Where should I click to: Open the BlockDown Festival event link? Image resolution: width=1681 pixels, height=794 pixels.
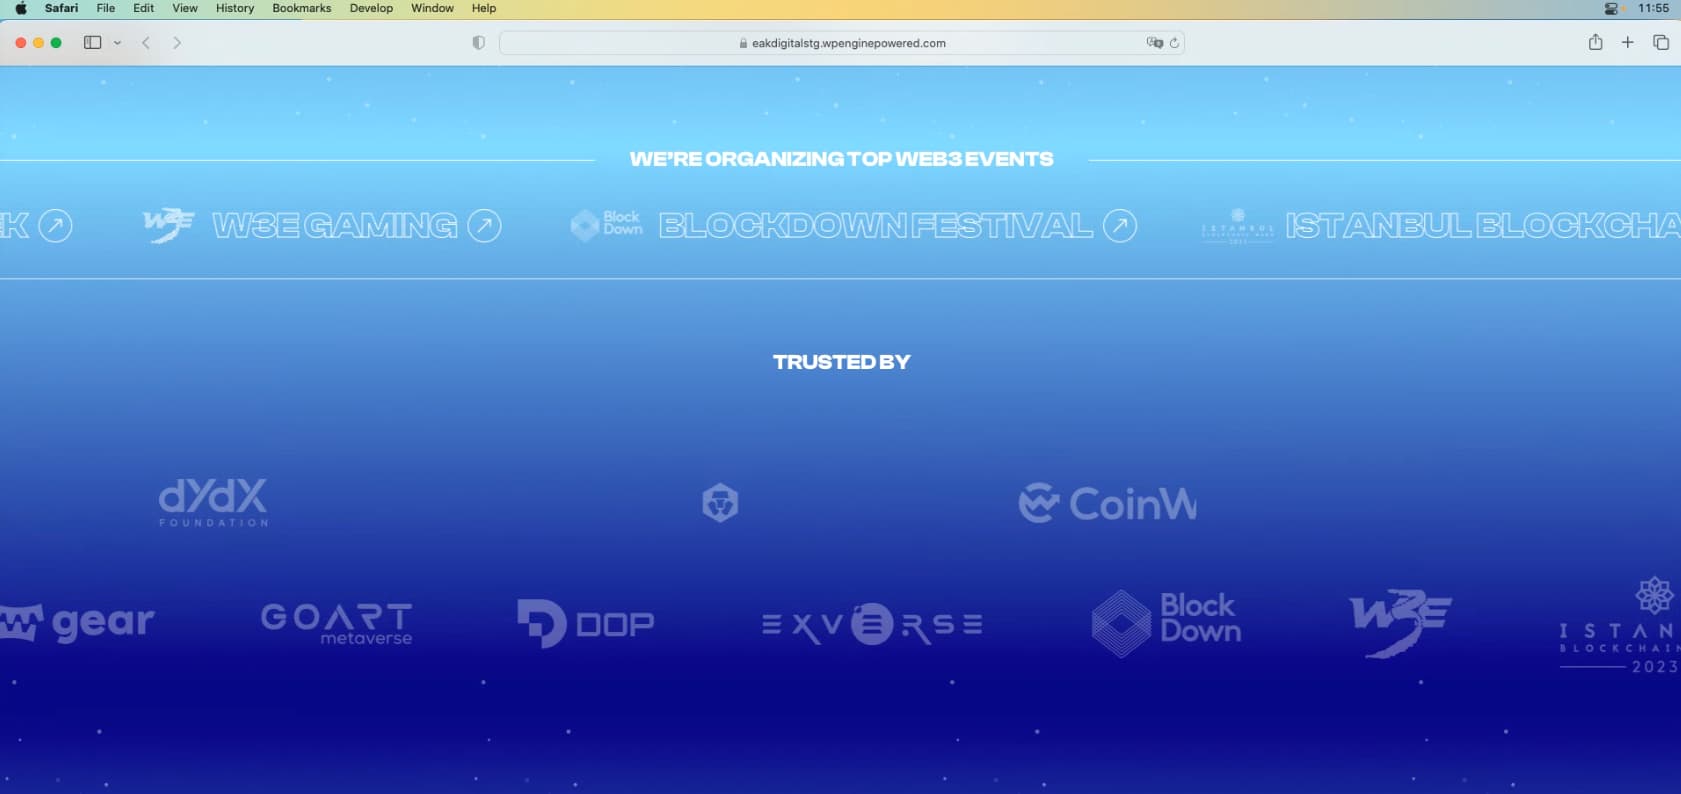pyautogui.click(x=875, y=226)
